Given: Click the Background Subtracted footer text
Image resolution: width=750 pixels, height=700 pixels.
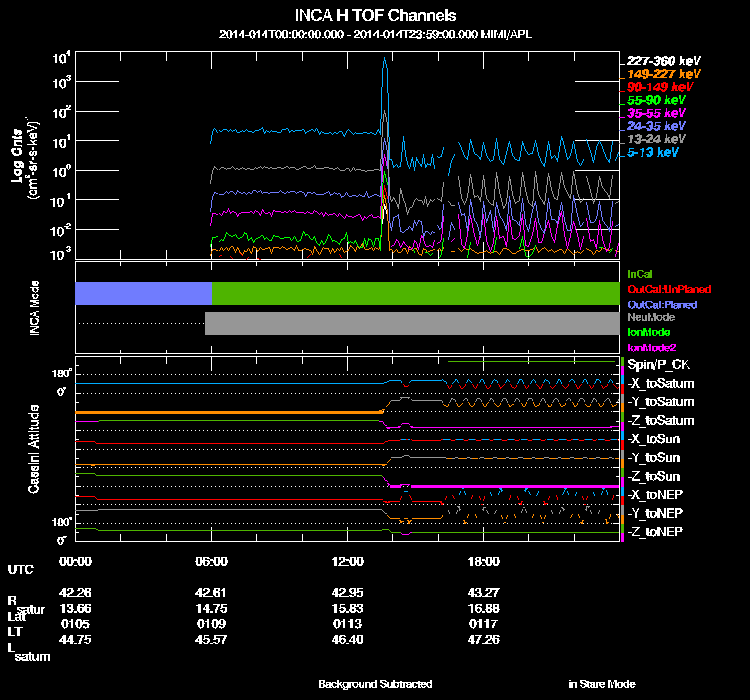Looking at the screenshot, I should tap(375, 684).
